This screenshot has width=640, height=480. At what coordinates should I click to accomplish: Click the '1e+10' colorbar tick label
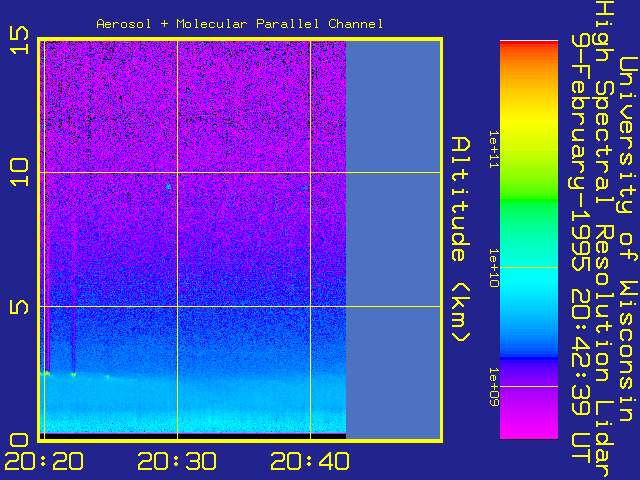tap(493, 268)
